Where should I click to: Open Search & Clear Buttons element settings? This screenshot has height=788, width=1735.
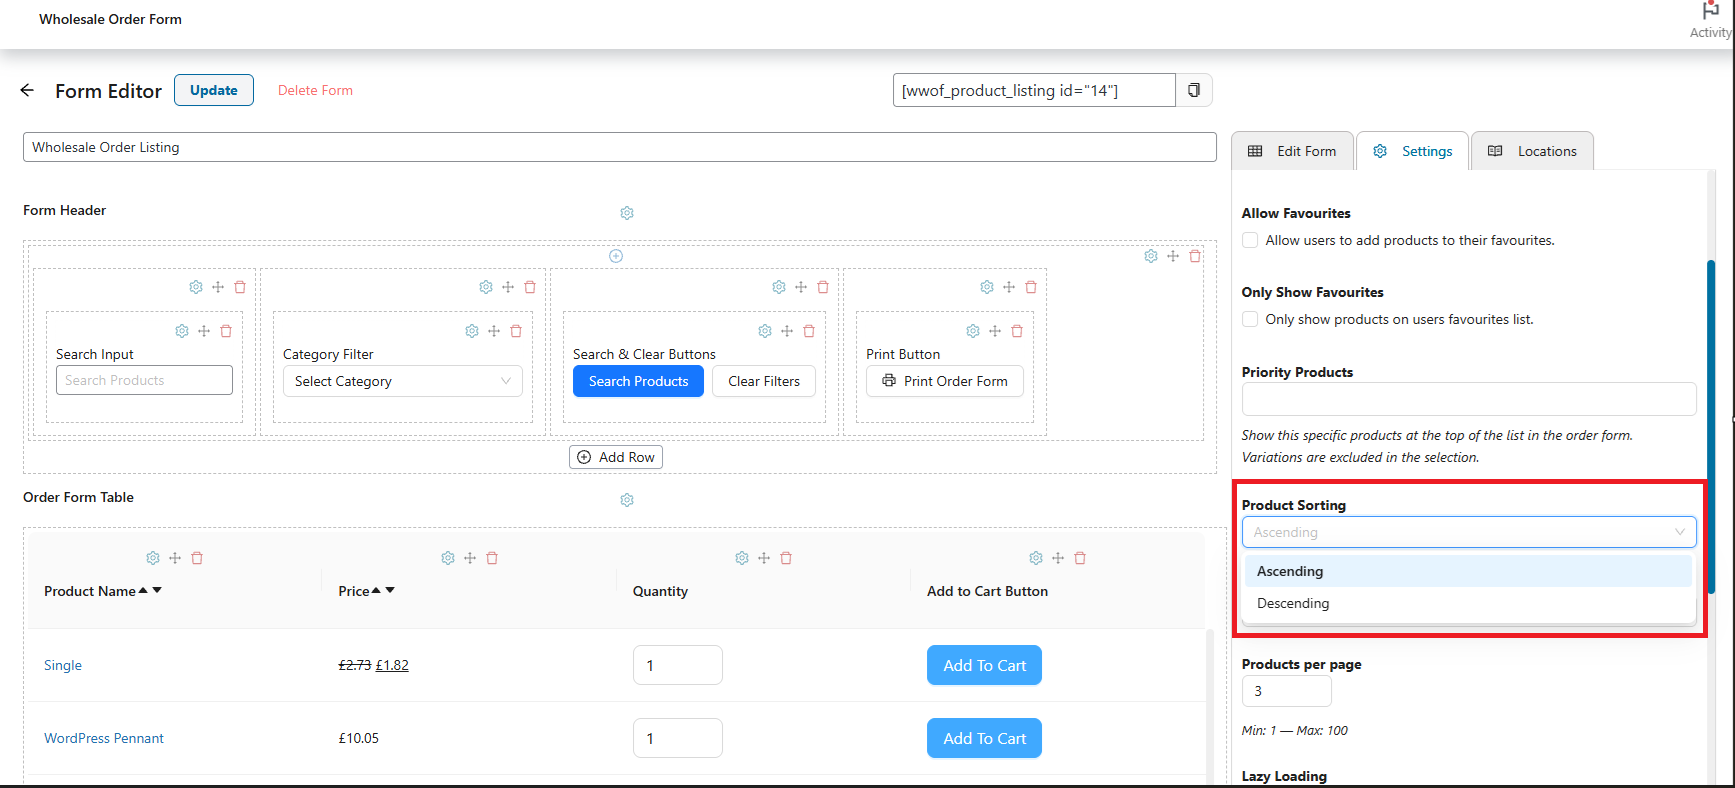coord(765,331)
